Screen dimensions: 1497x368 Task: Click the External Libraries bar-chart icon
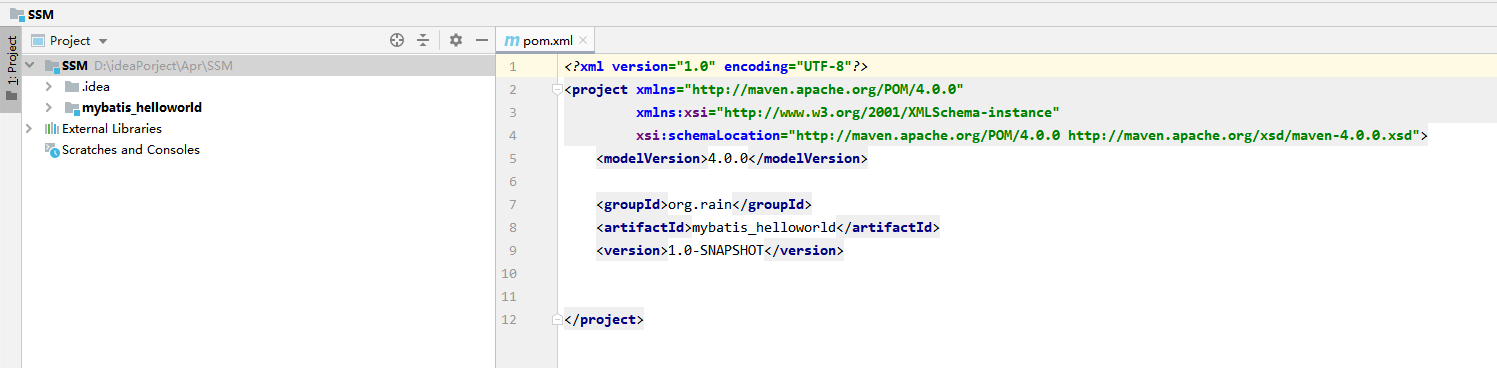(x=52, y=128)
